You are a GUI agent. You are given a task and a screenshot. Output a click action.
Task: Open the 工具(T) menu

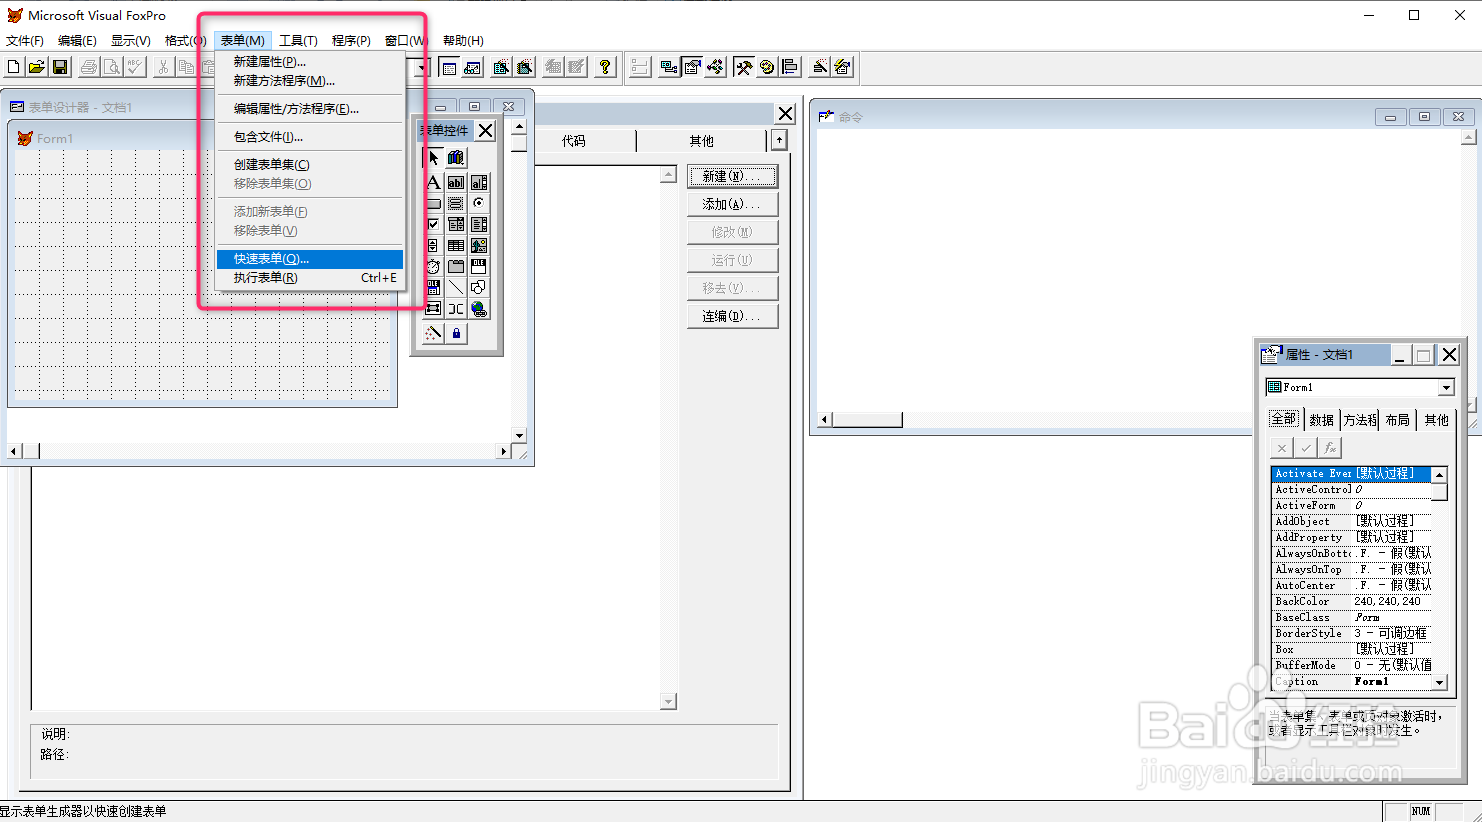click(x=298, y=41)
